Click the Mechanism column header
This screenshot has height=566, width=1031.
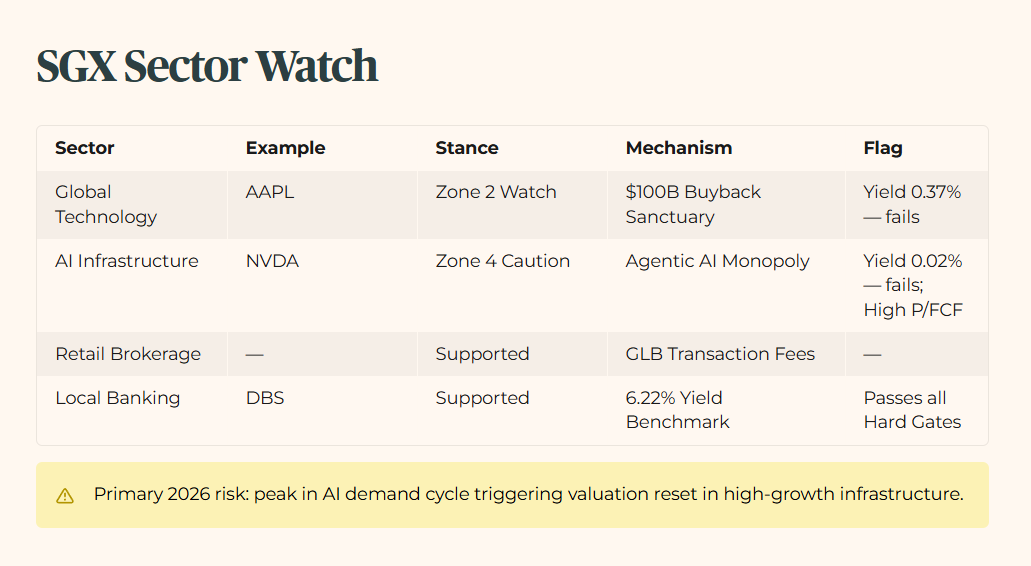click(679, 148)
